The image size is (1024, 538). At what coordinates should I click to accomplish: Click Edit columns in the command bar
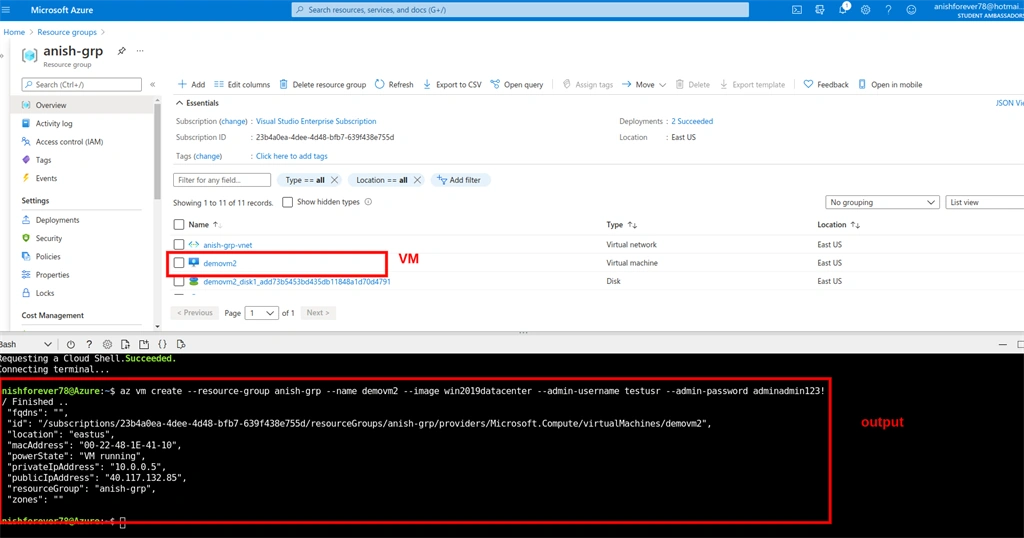(242, 84)
